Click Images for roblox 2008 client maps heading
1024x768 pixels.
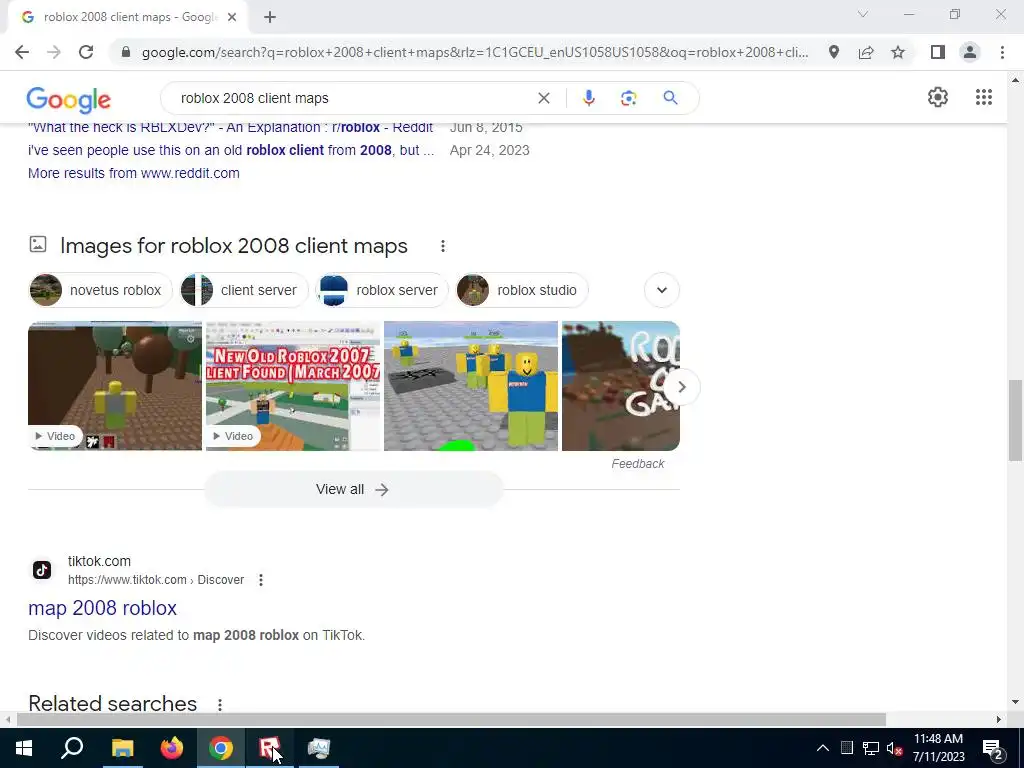(x=234, y=246)
